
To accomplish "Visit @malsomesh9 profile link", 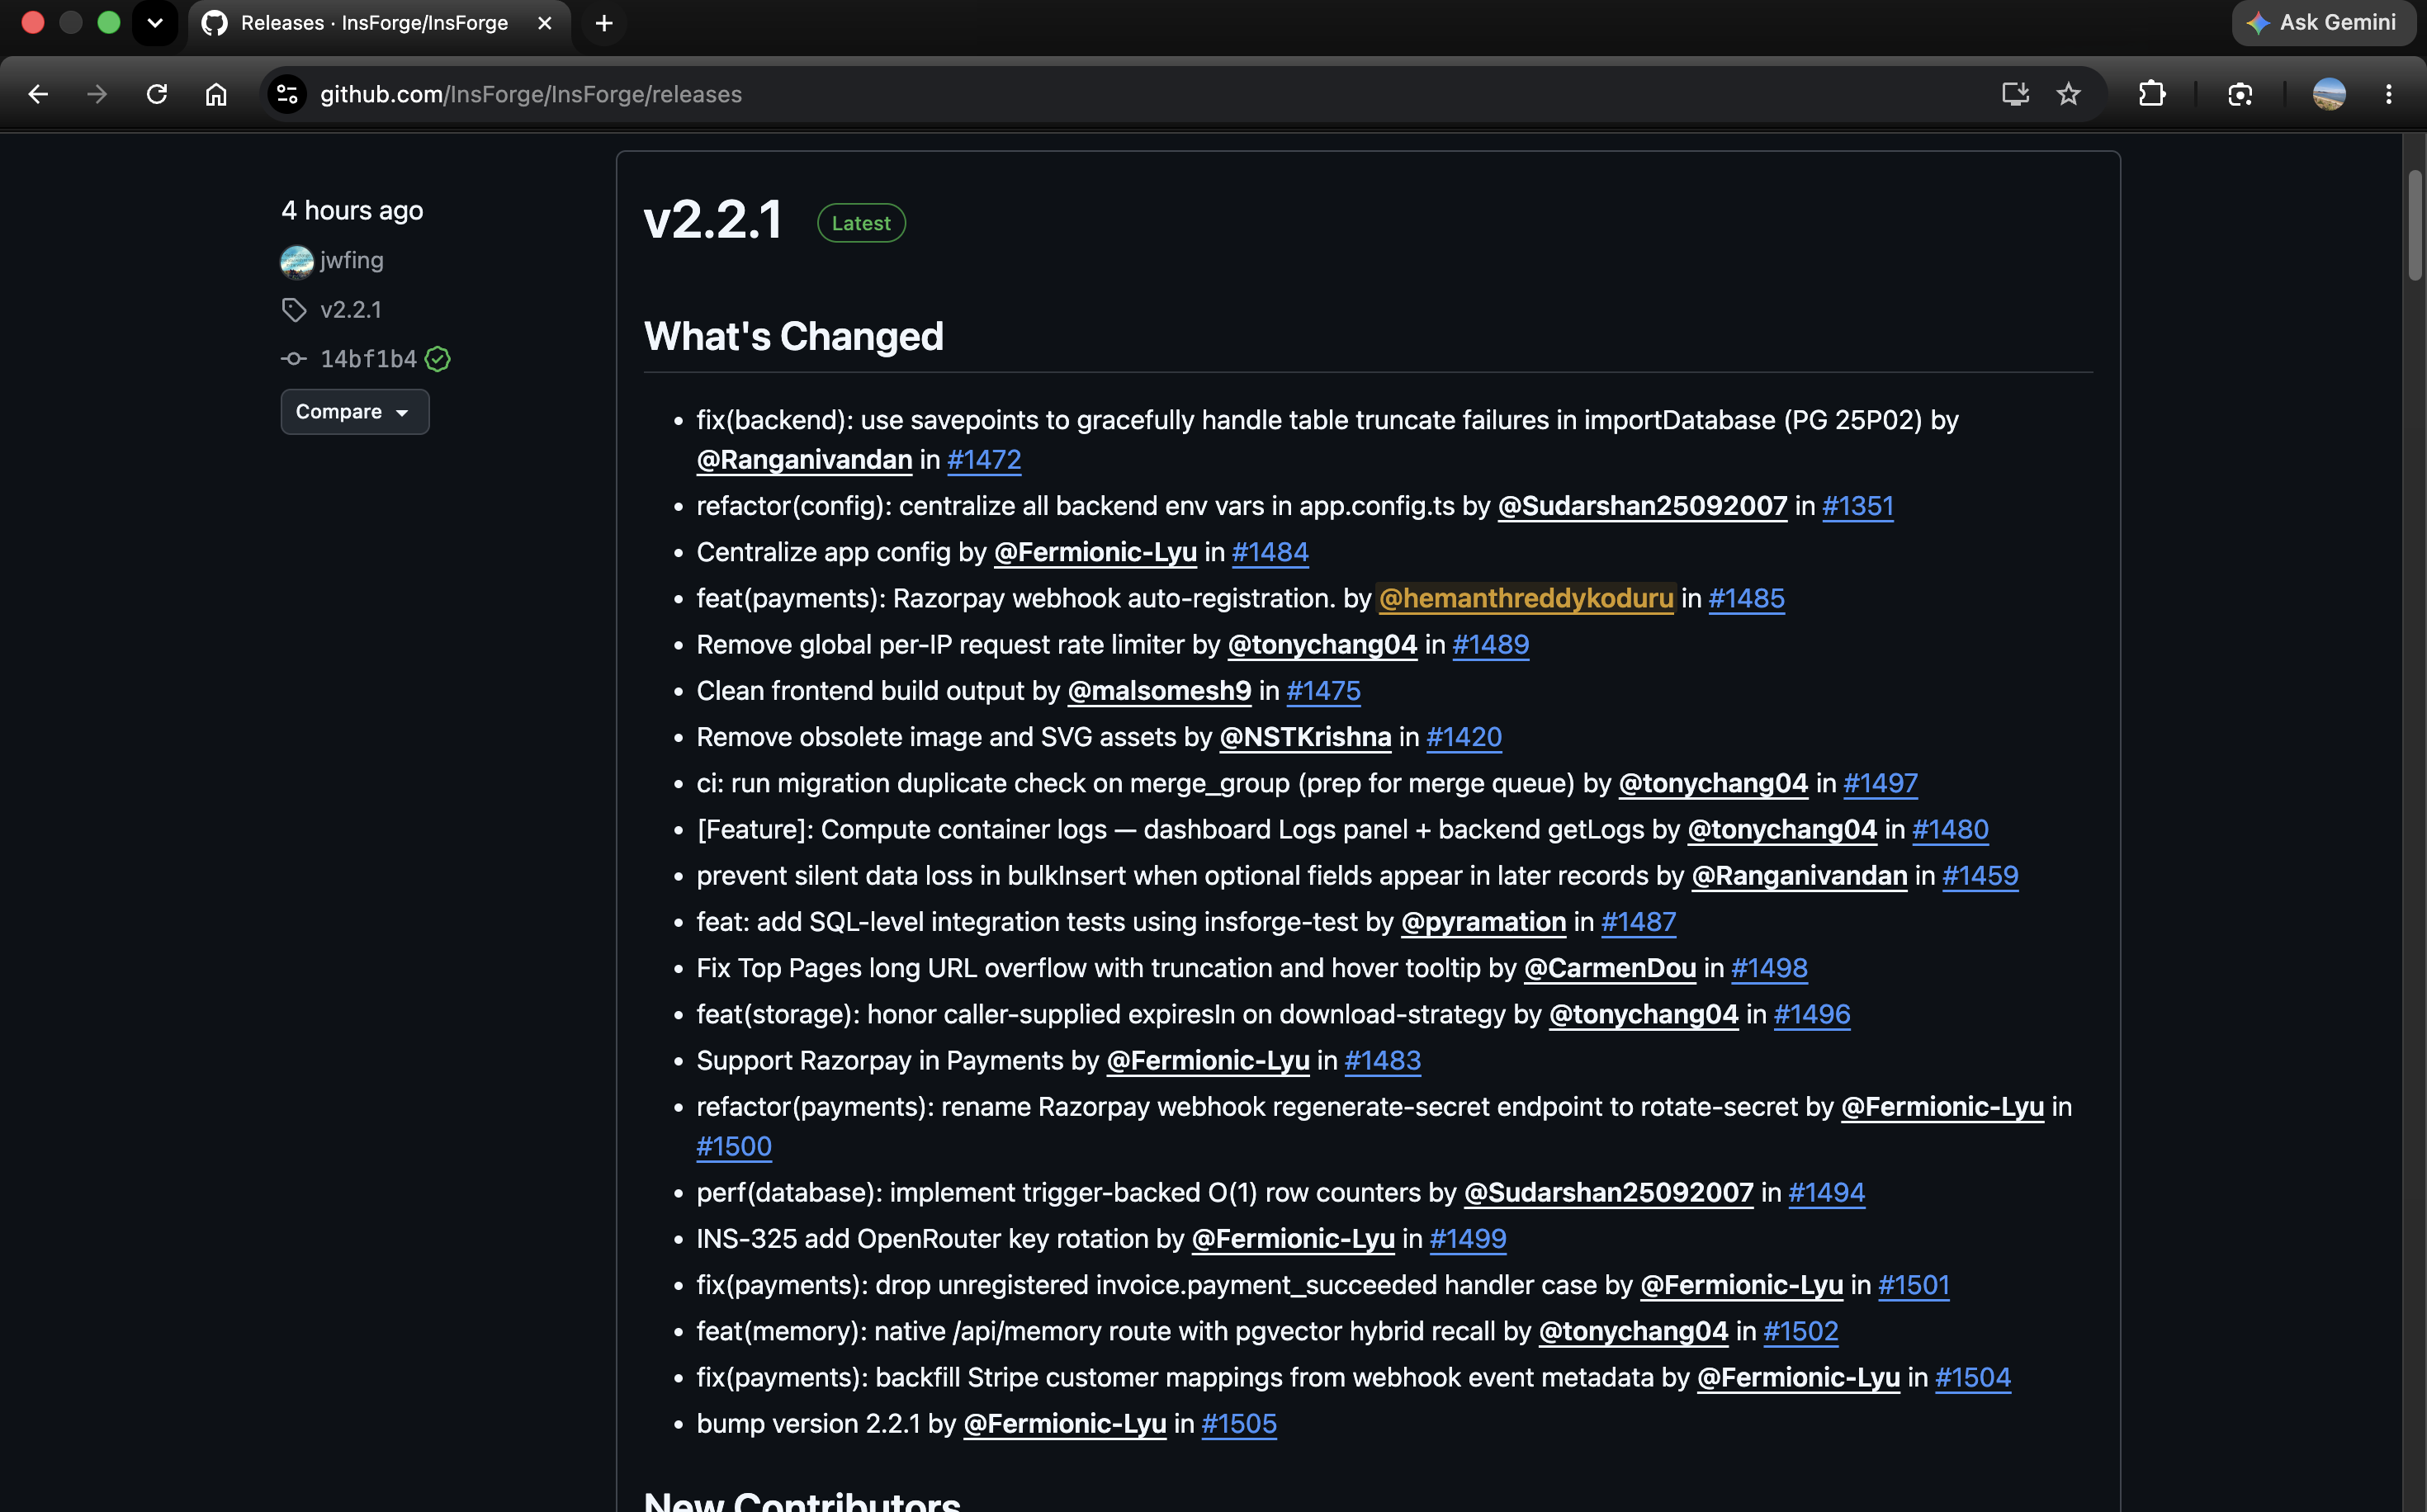I will 1160,691.
